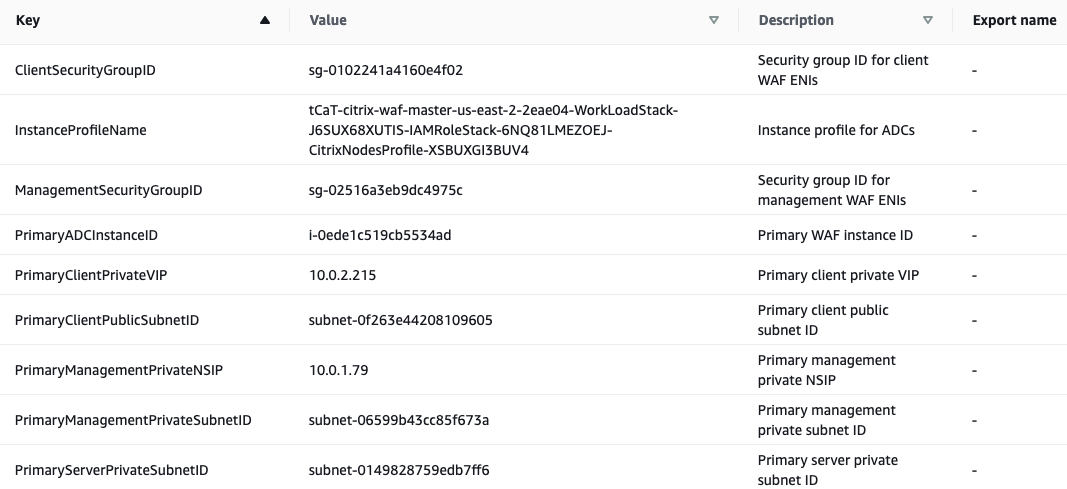Viewport: 1067px width, 489px height.
Task: Select the PrimaryServerPrivateSubnetID key
Action: [x=112, y=470]
